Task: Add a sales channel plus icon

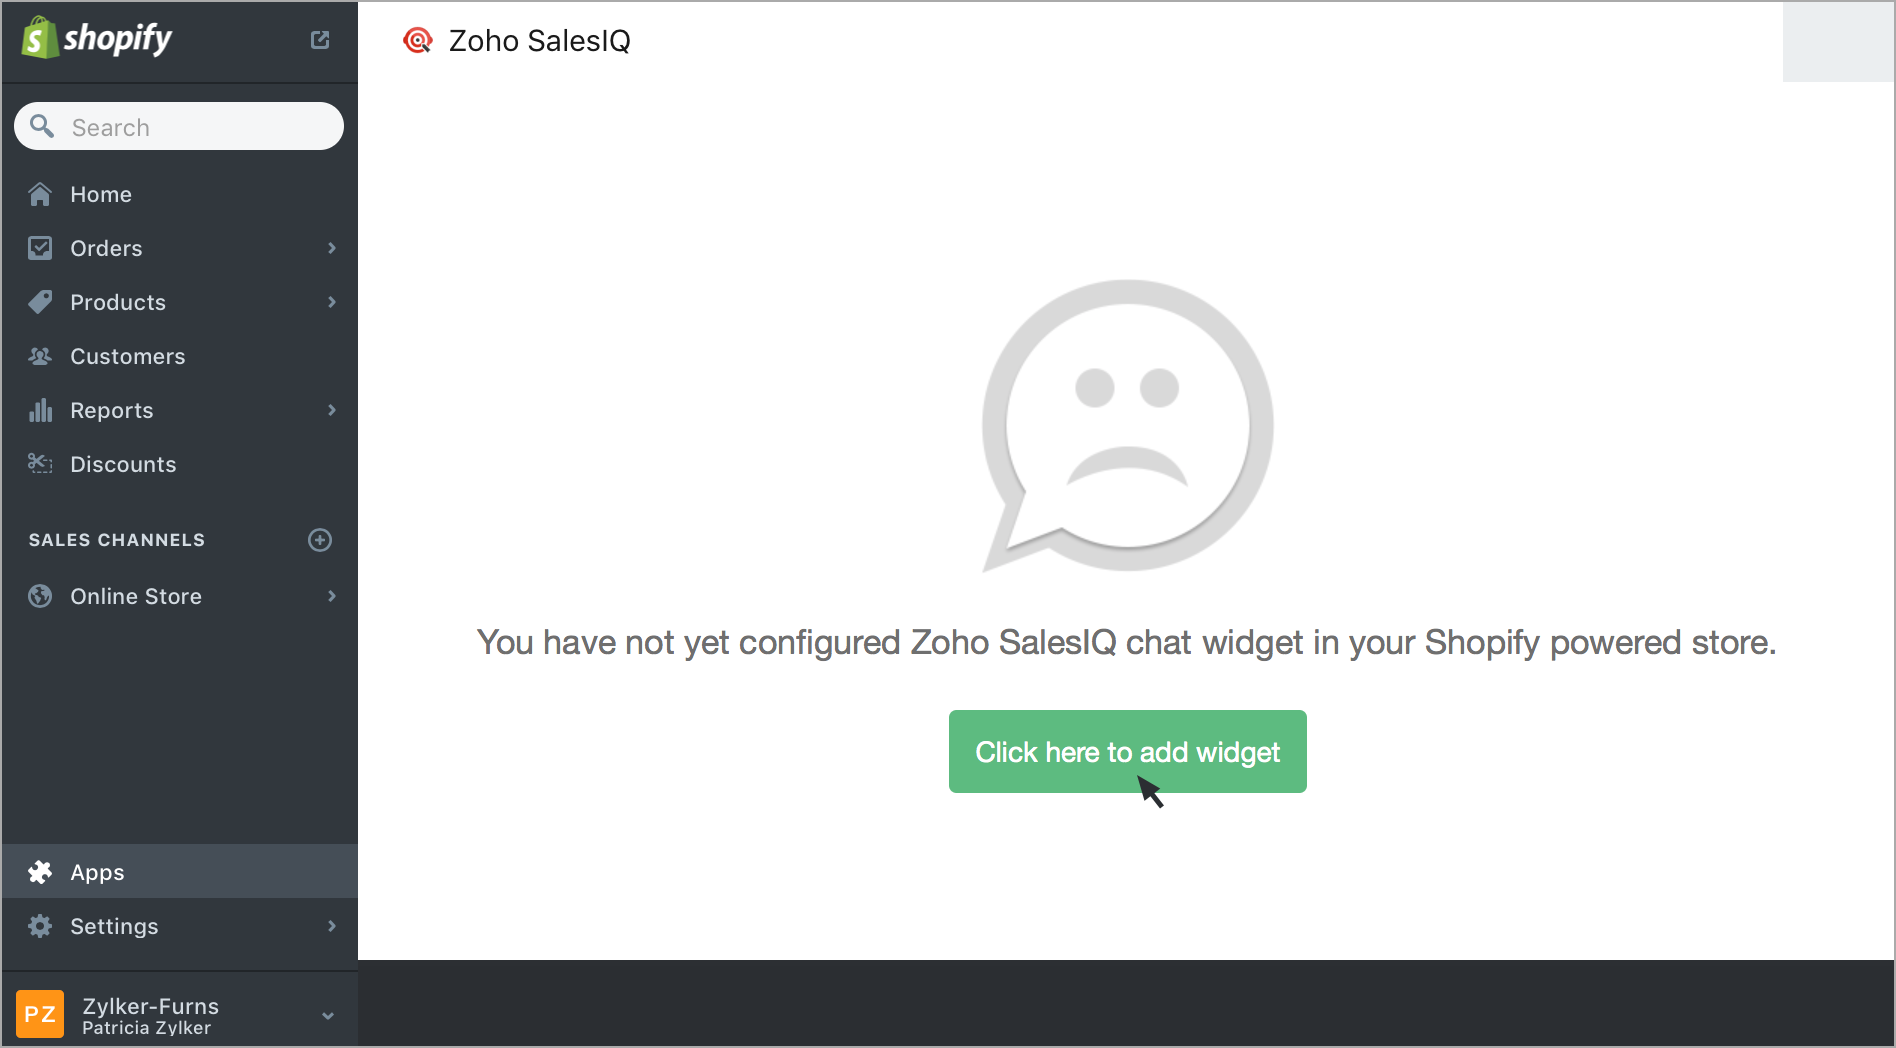Action: (320, 540)
